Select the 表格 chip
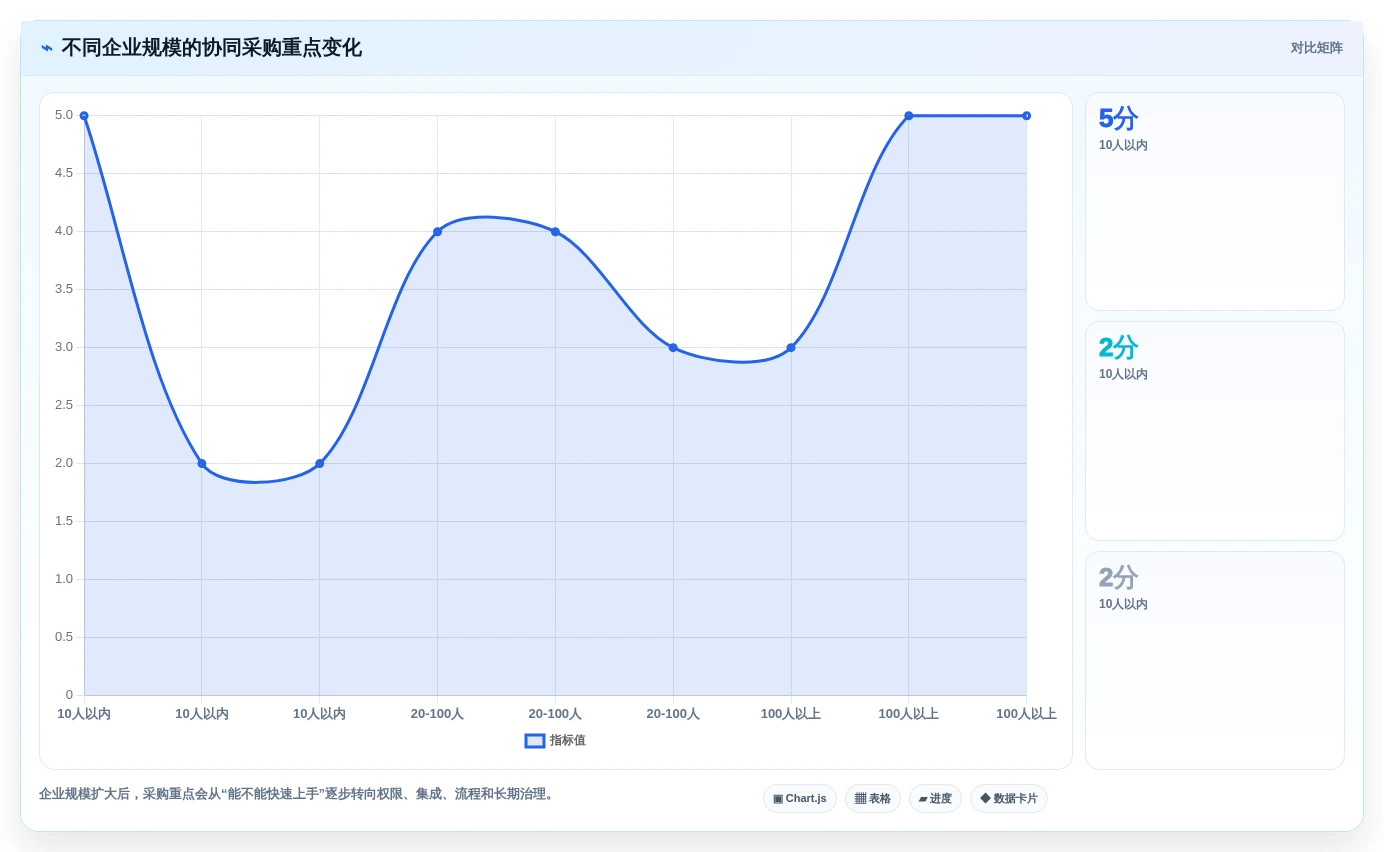Screen dimensions: 1384x852 [873, 798]
